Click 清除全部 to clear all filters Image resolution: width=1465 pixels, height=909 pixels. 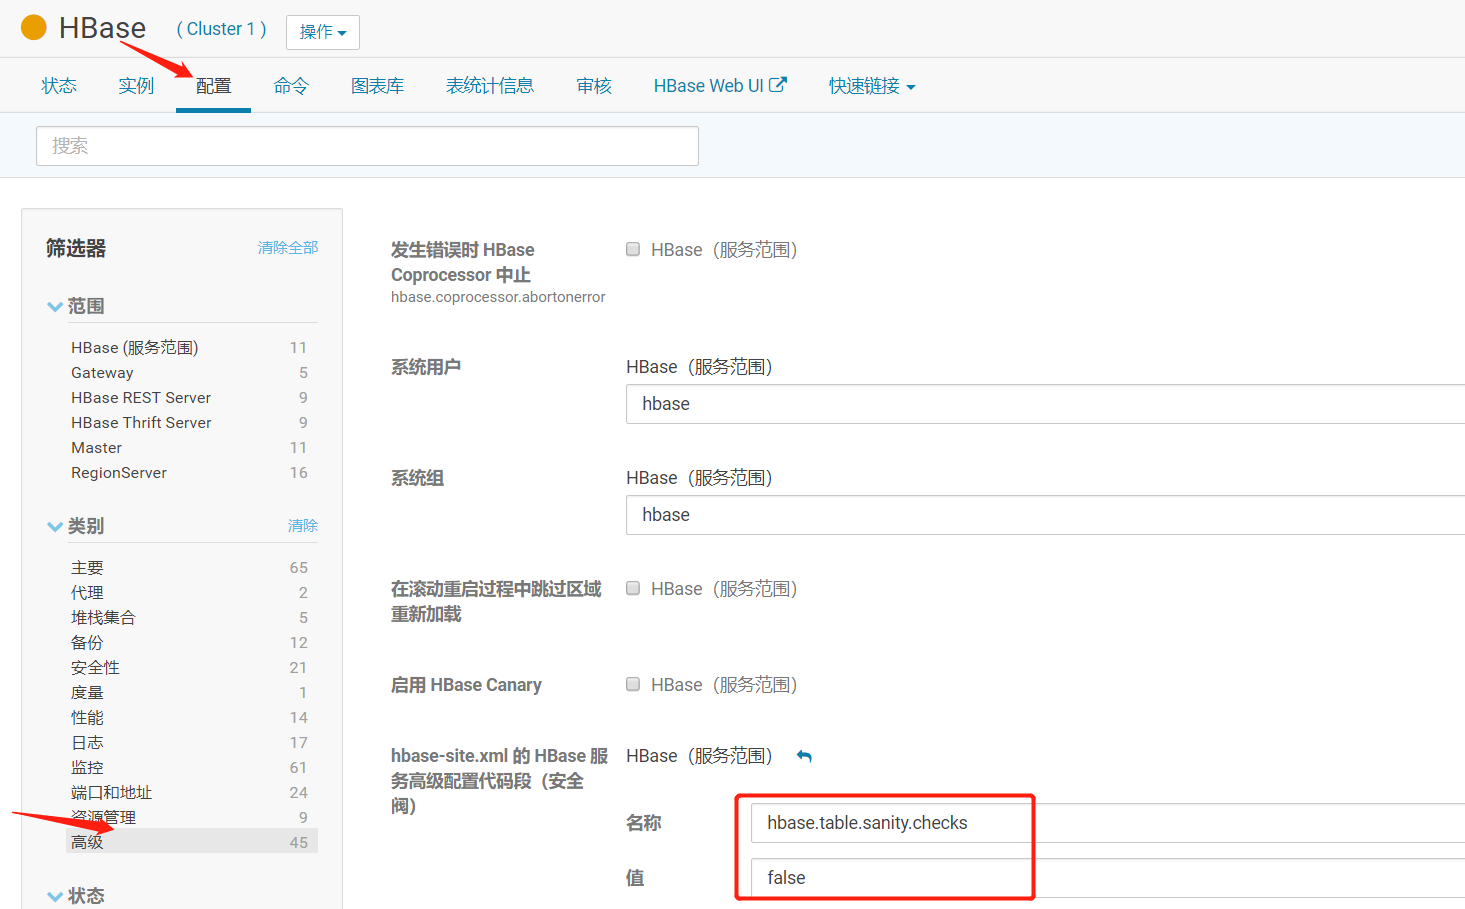(288, 247)
